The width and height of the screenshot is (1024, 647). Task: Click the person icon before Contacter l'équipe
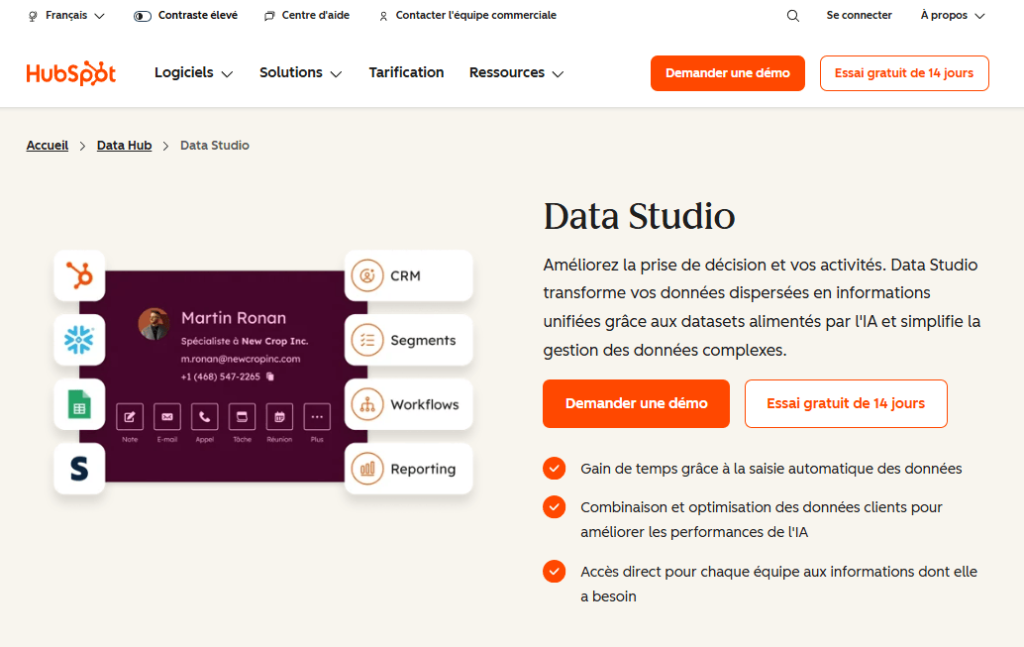pyautogui.click(x=383, y=16)
